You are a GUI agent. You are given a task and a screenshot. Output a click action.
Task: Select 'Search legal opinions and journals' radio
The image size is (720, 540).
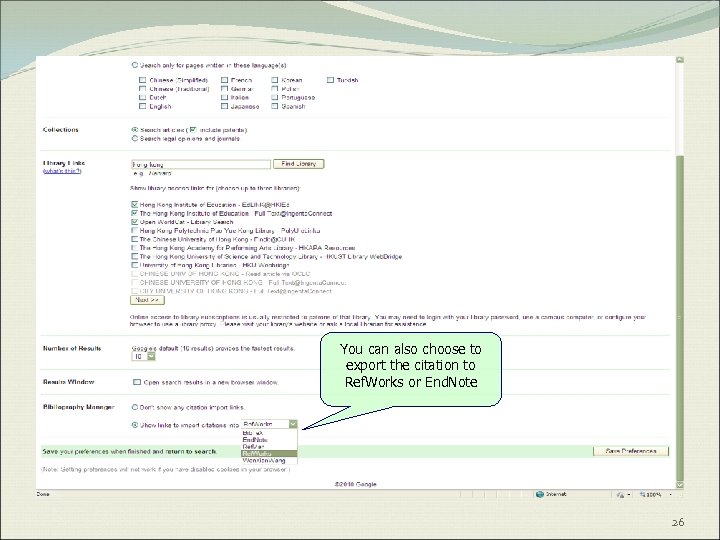tap(135, 138)
